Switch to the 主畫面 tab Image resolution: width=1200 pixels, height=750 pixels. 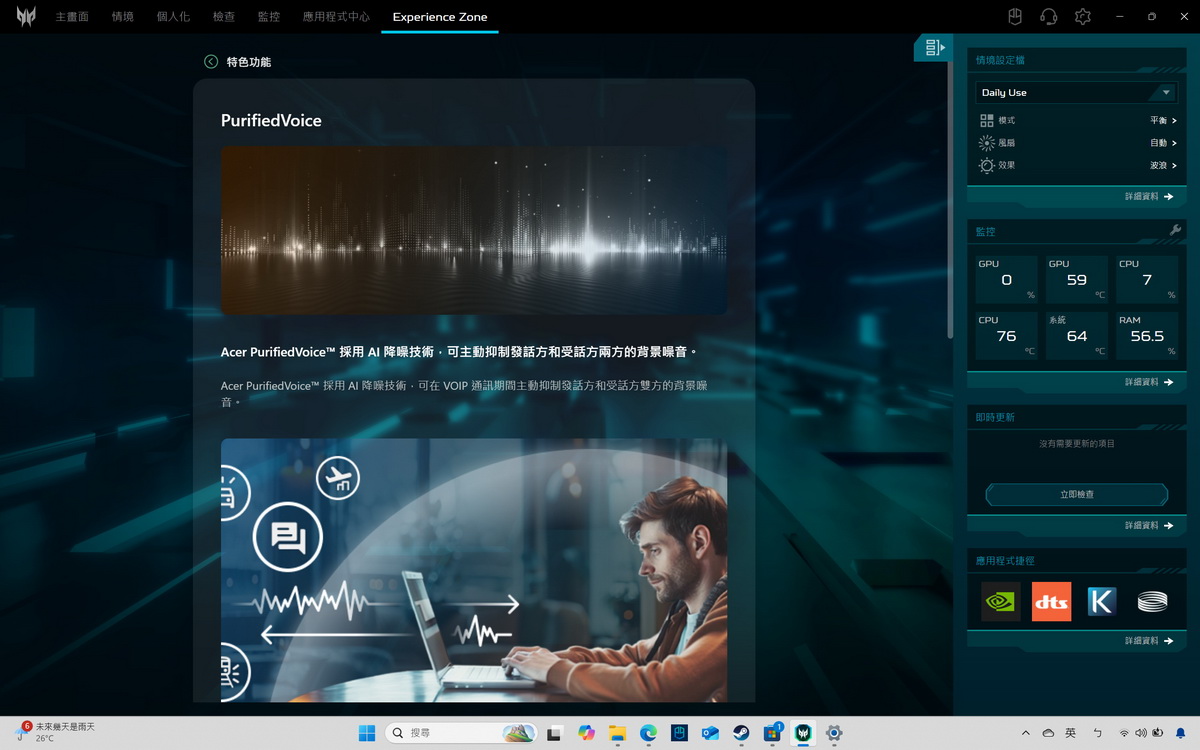pos(72,17)
